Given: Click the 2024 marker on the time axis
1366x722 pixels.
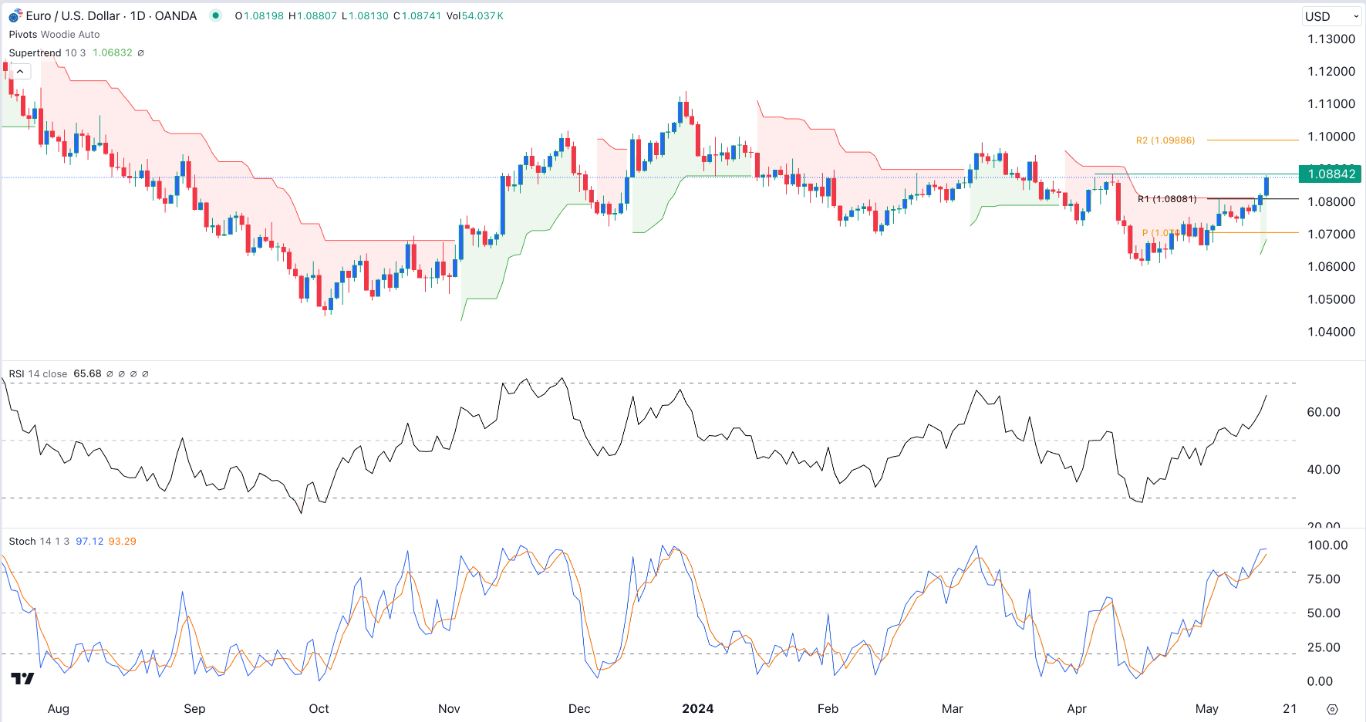Looking at the screenshot, I should 698,708.
